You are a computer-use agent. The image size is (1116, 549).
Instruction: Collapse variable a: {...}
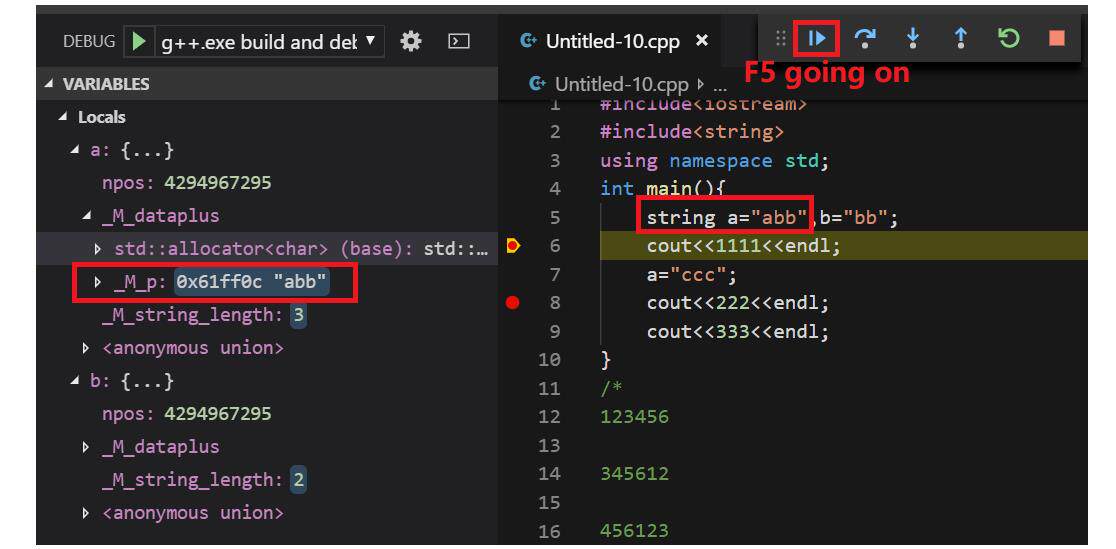point(75,150)
